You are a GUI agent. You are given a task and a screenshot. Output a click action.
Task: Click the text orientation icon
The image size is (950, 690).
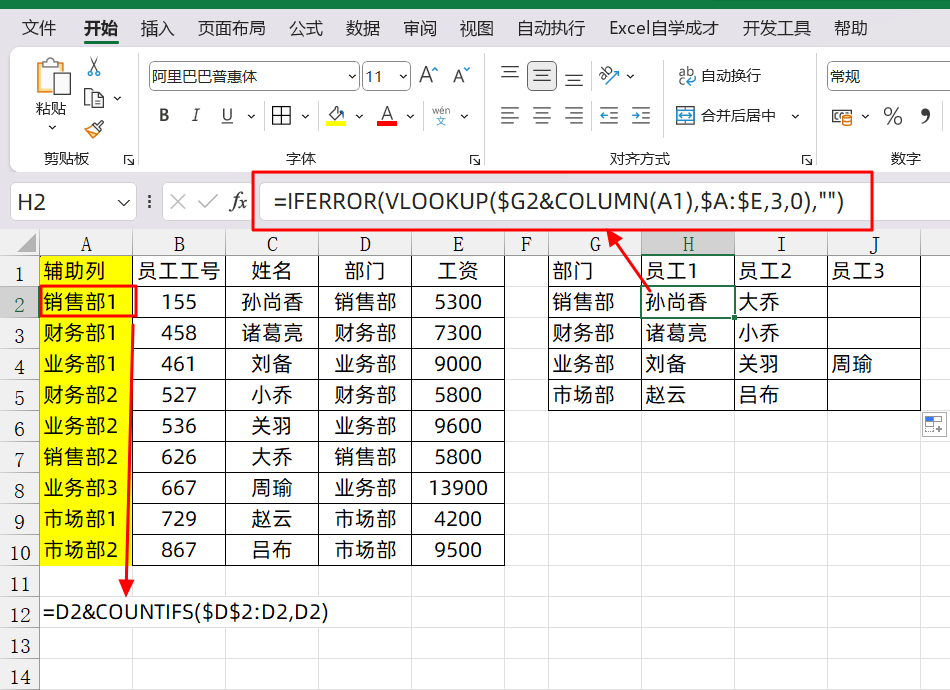tap(609, 76)
